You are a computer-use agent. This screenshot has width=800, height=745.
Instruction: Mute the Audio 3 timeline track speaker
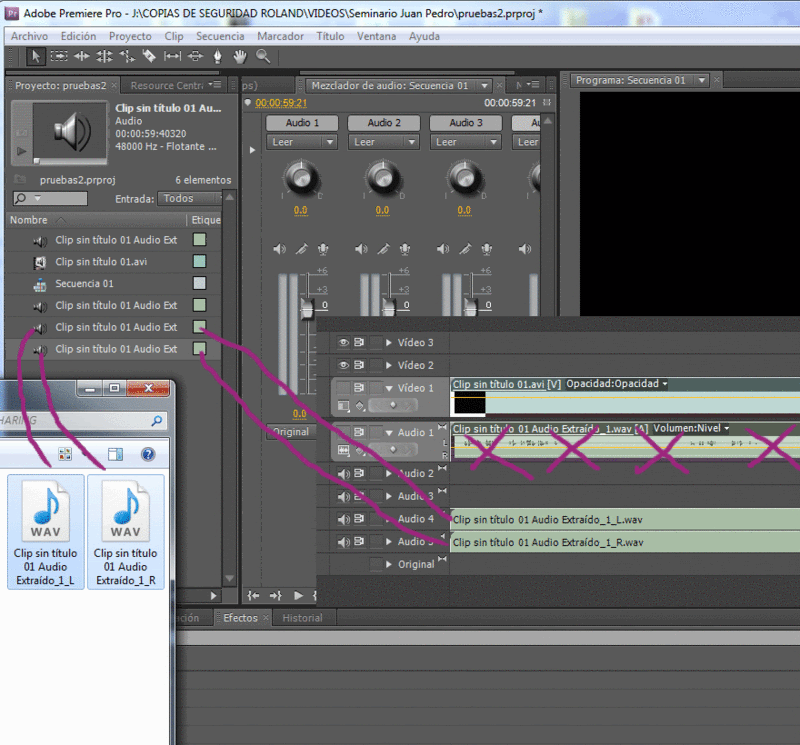(343, 496)
